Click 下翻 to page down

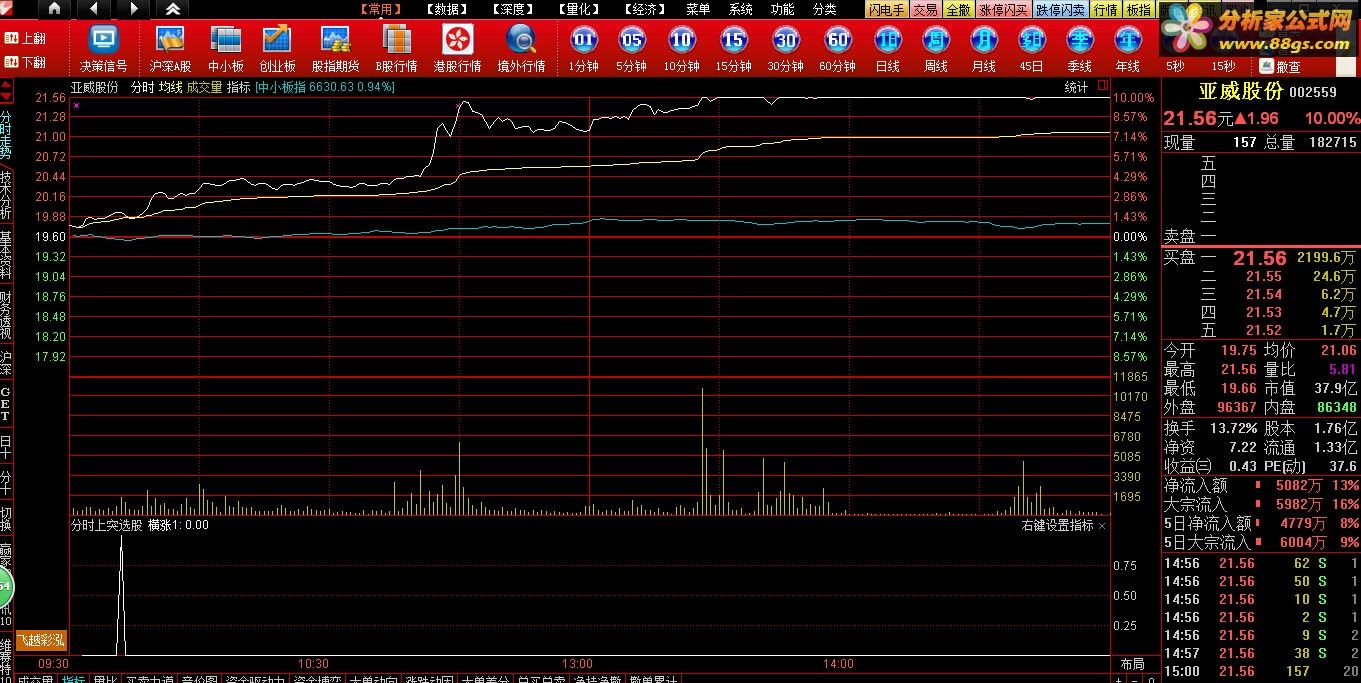coord(25,62)
